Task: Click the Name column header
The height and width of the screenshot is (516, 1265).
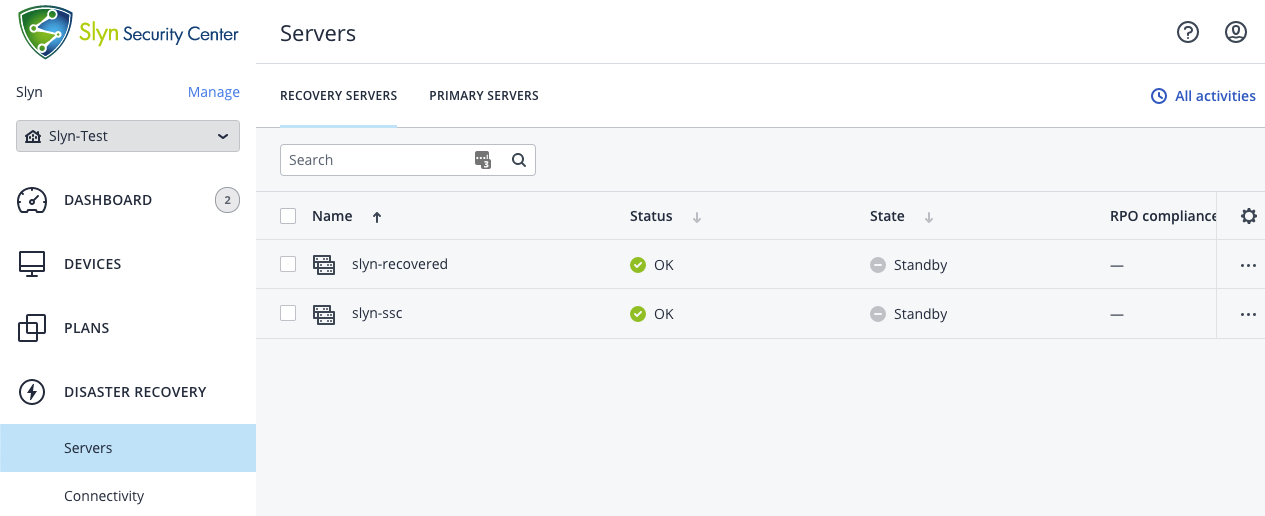Action: click(x=332, y=216)
